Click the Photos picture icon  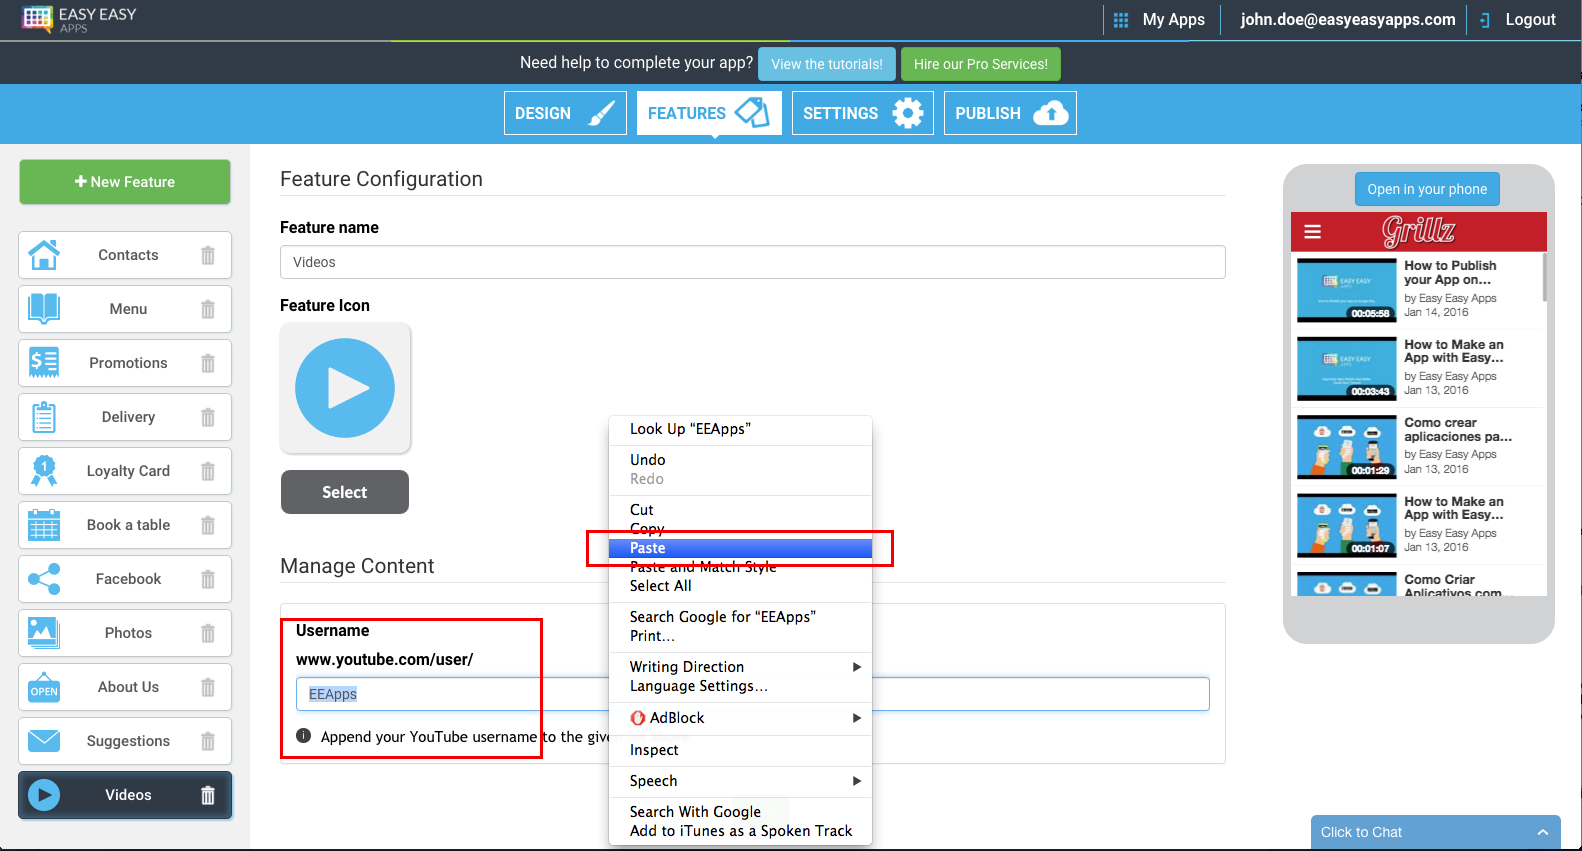[x=44, y=633]
